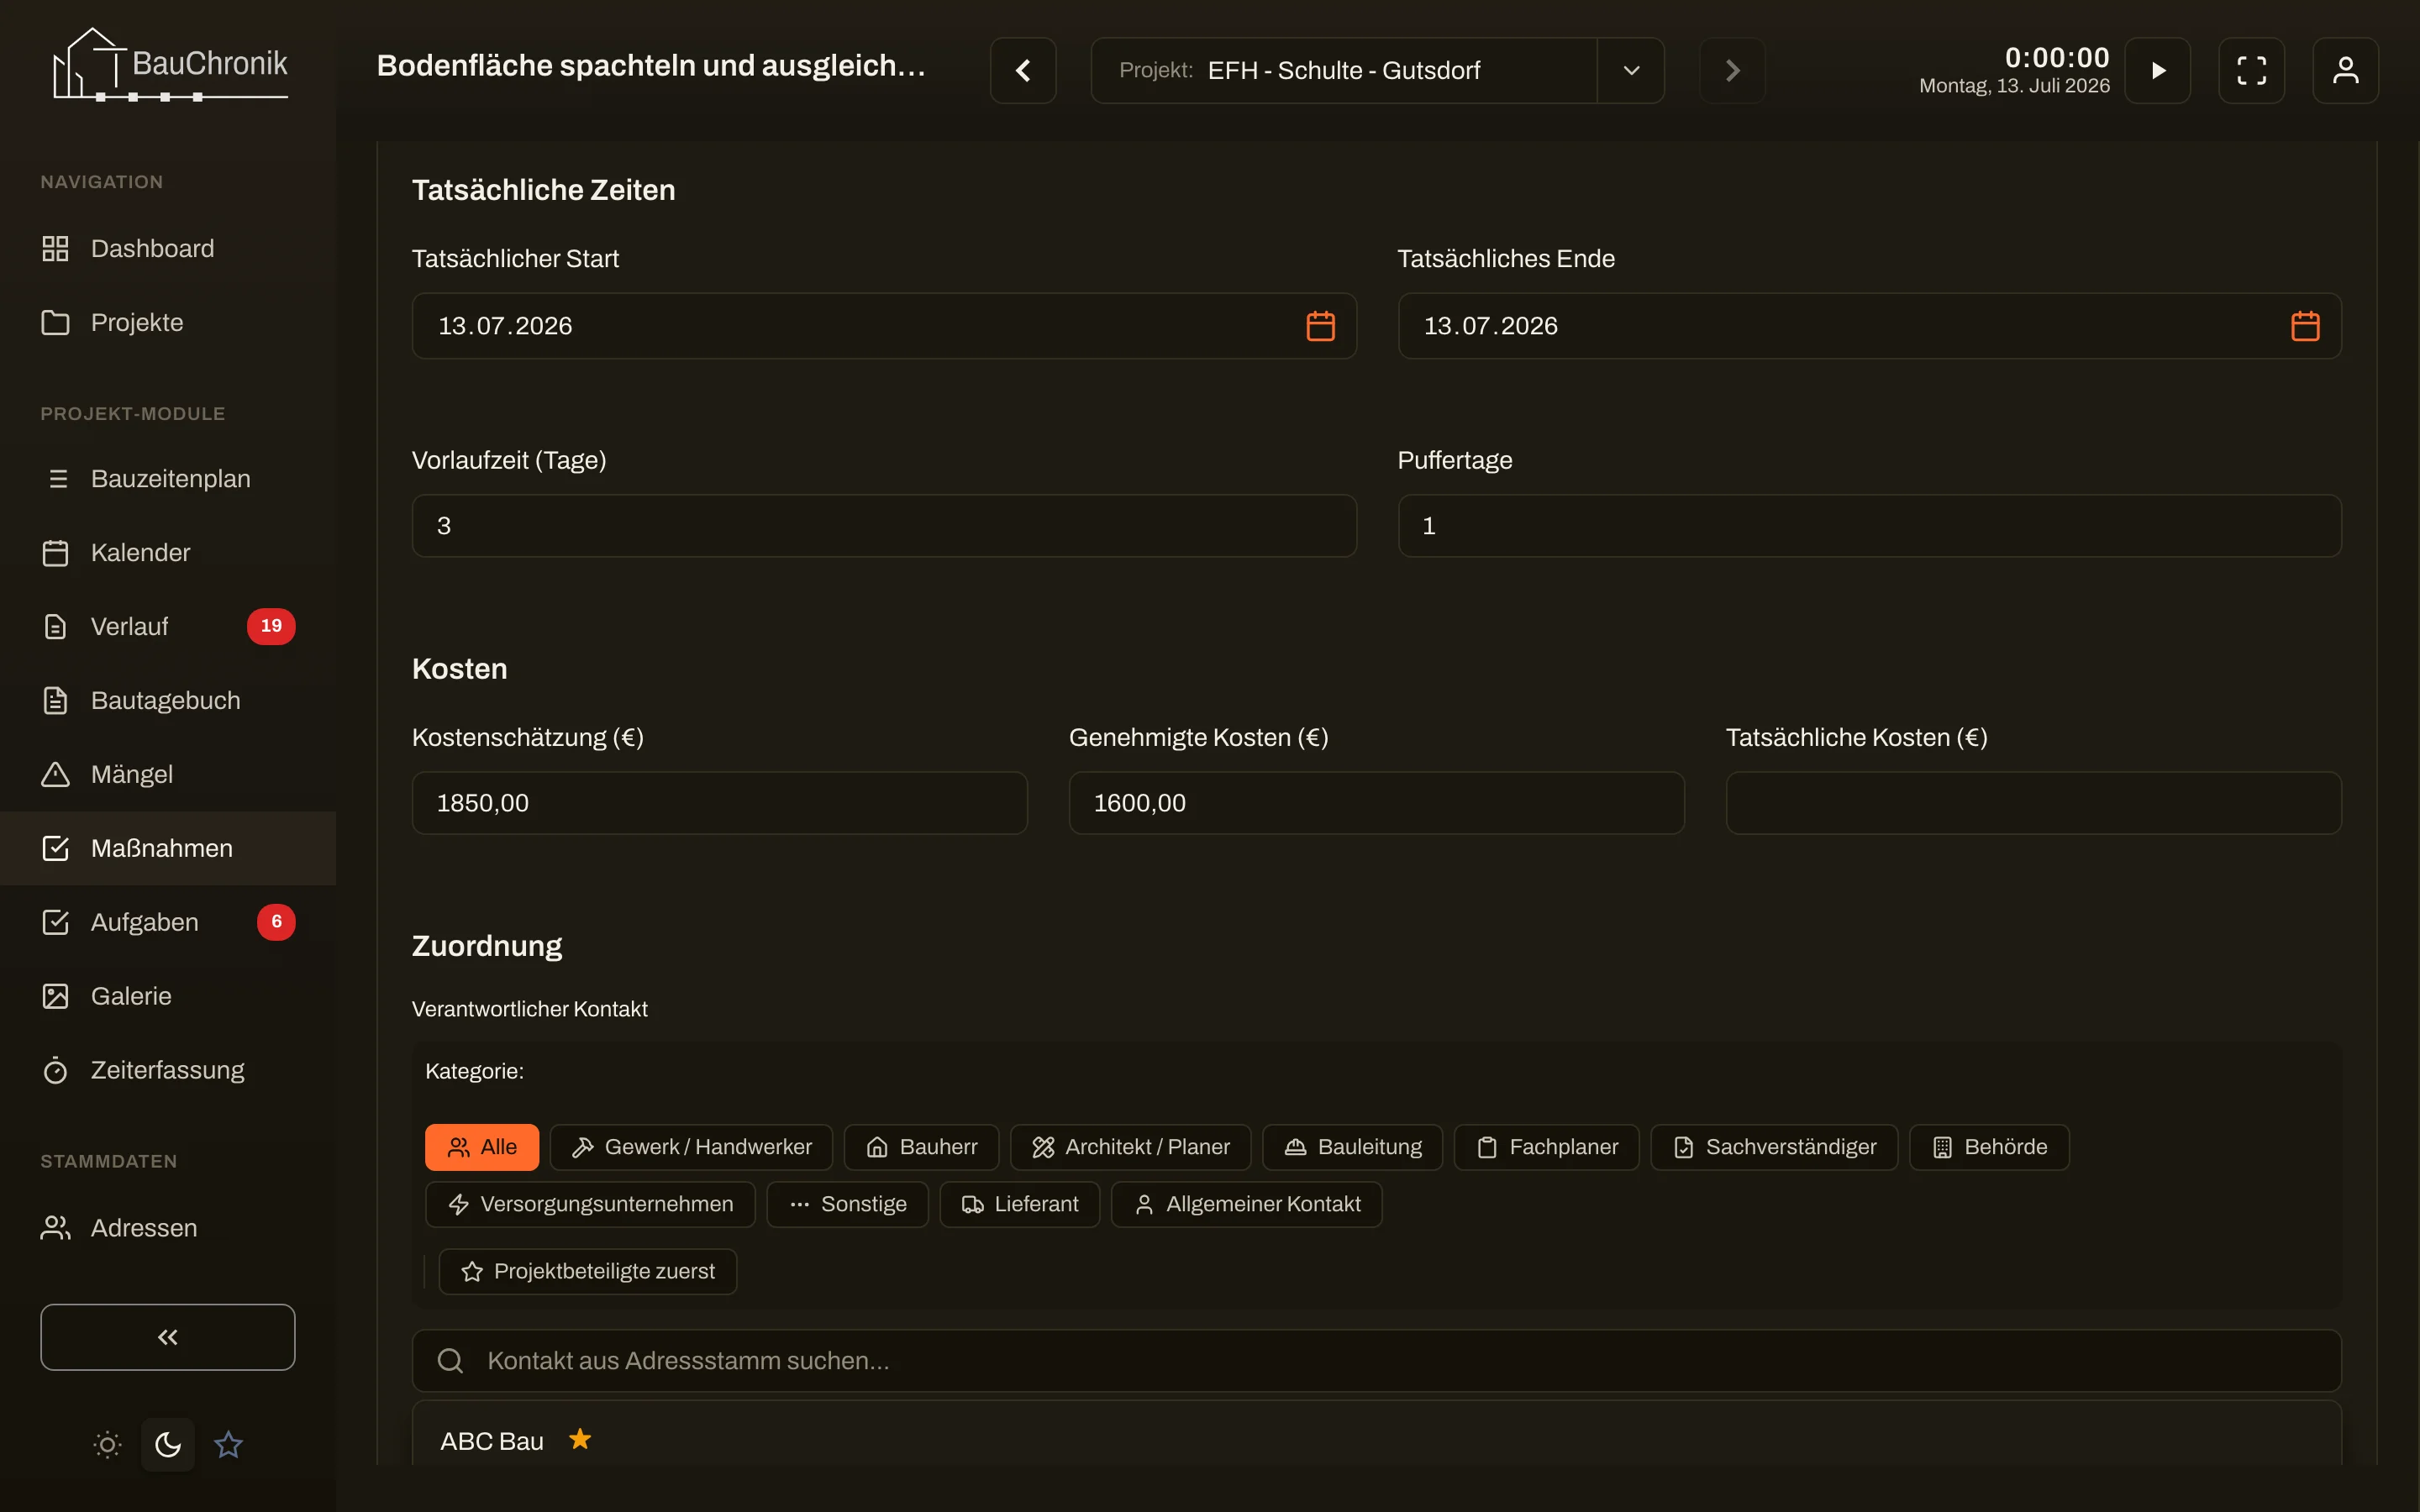The height and width of the screenshot is (1512, 2420).
Task: Click the Kostenschätzung (€) field
Action: pos(719,803)
